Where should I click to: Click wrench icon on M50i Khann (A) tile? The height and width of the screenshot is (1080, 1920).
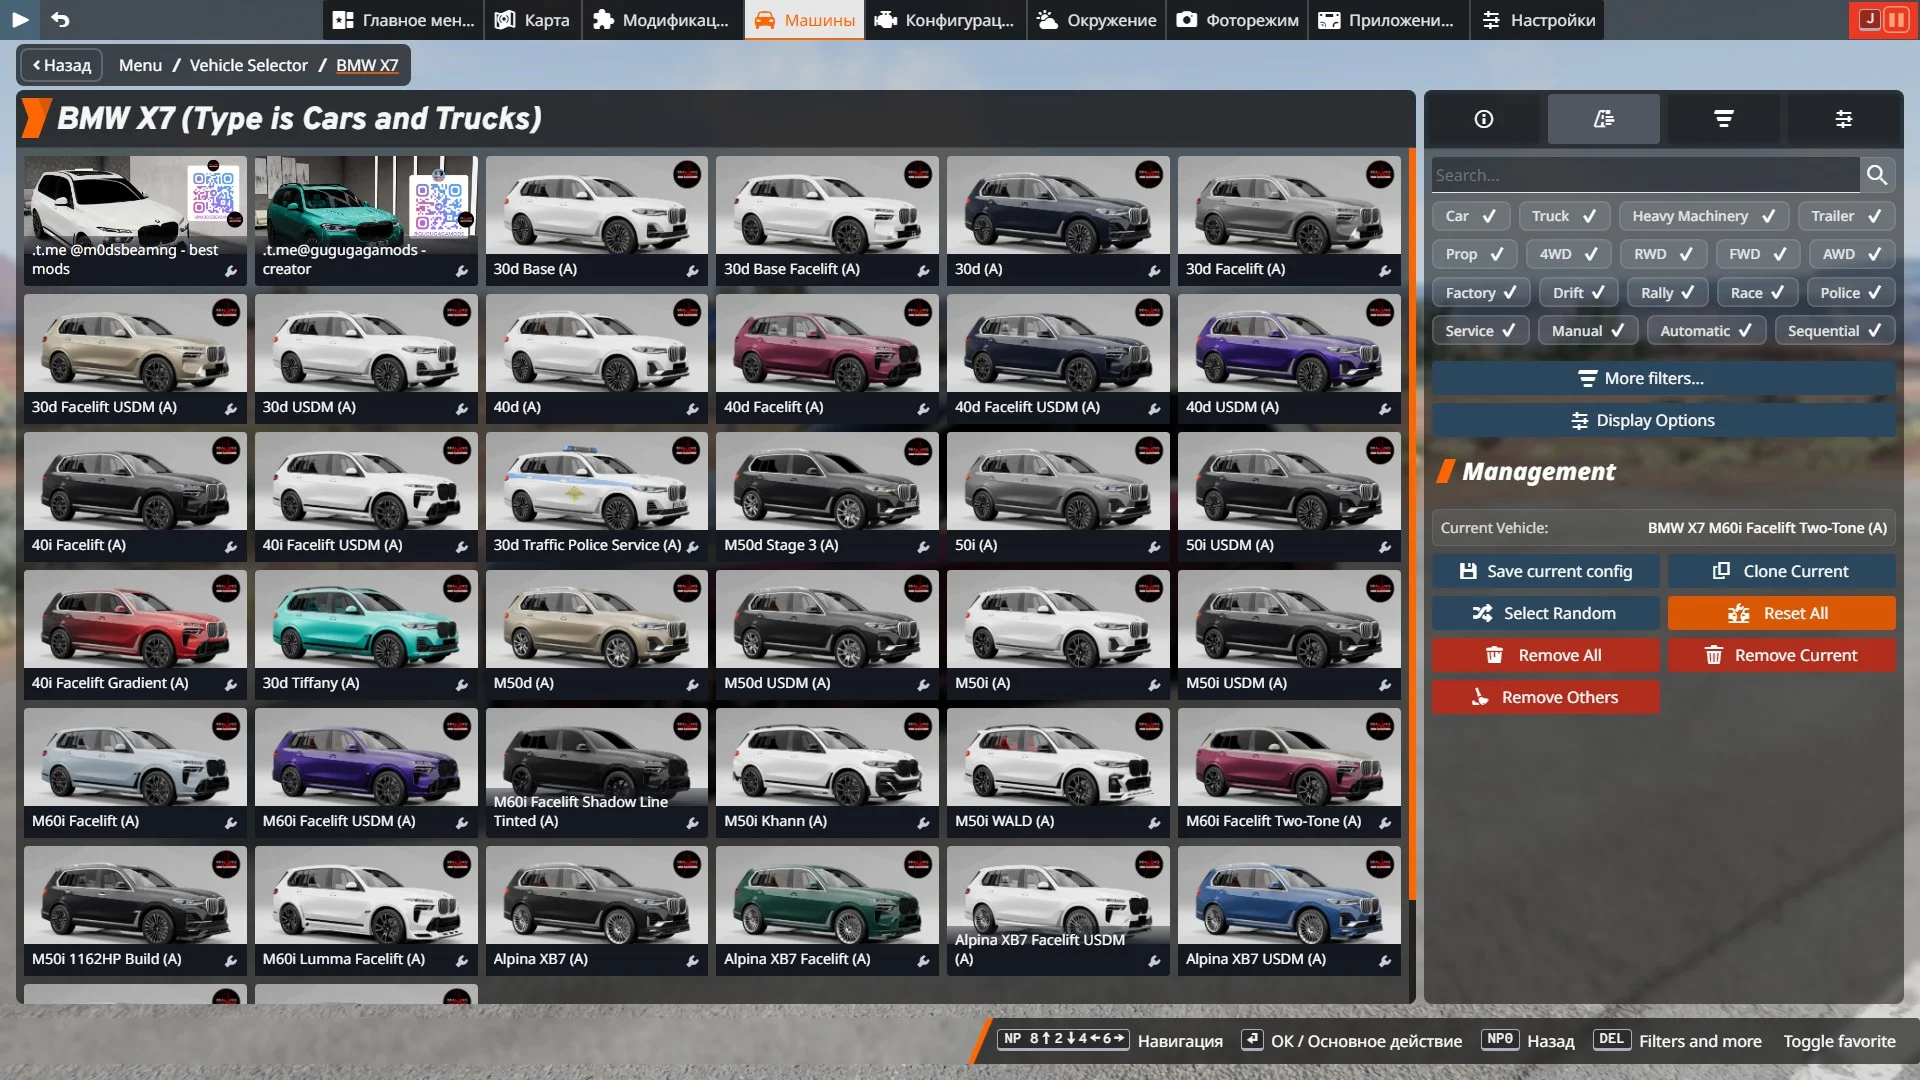point(923,823)
